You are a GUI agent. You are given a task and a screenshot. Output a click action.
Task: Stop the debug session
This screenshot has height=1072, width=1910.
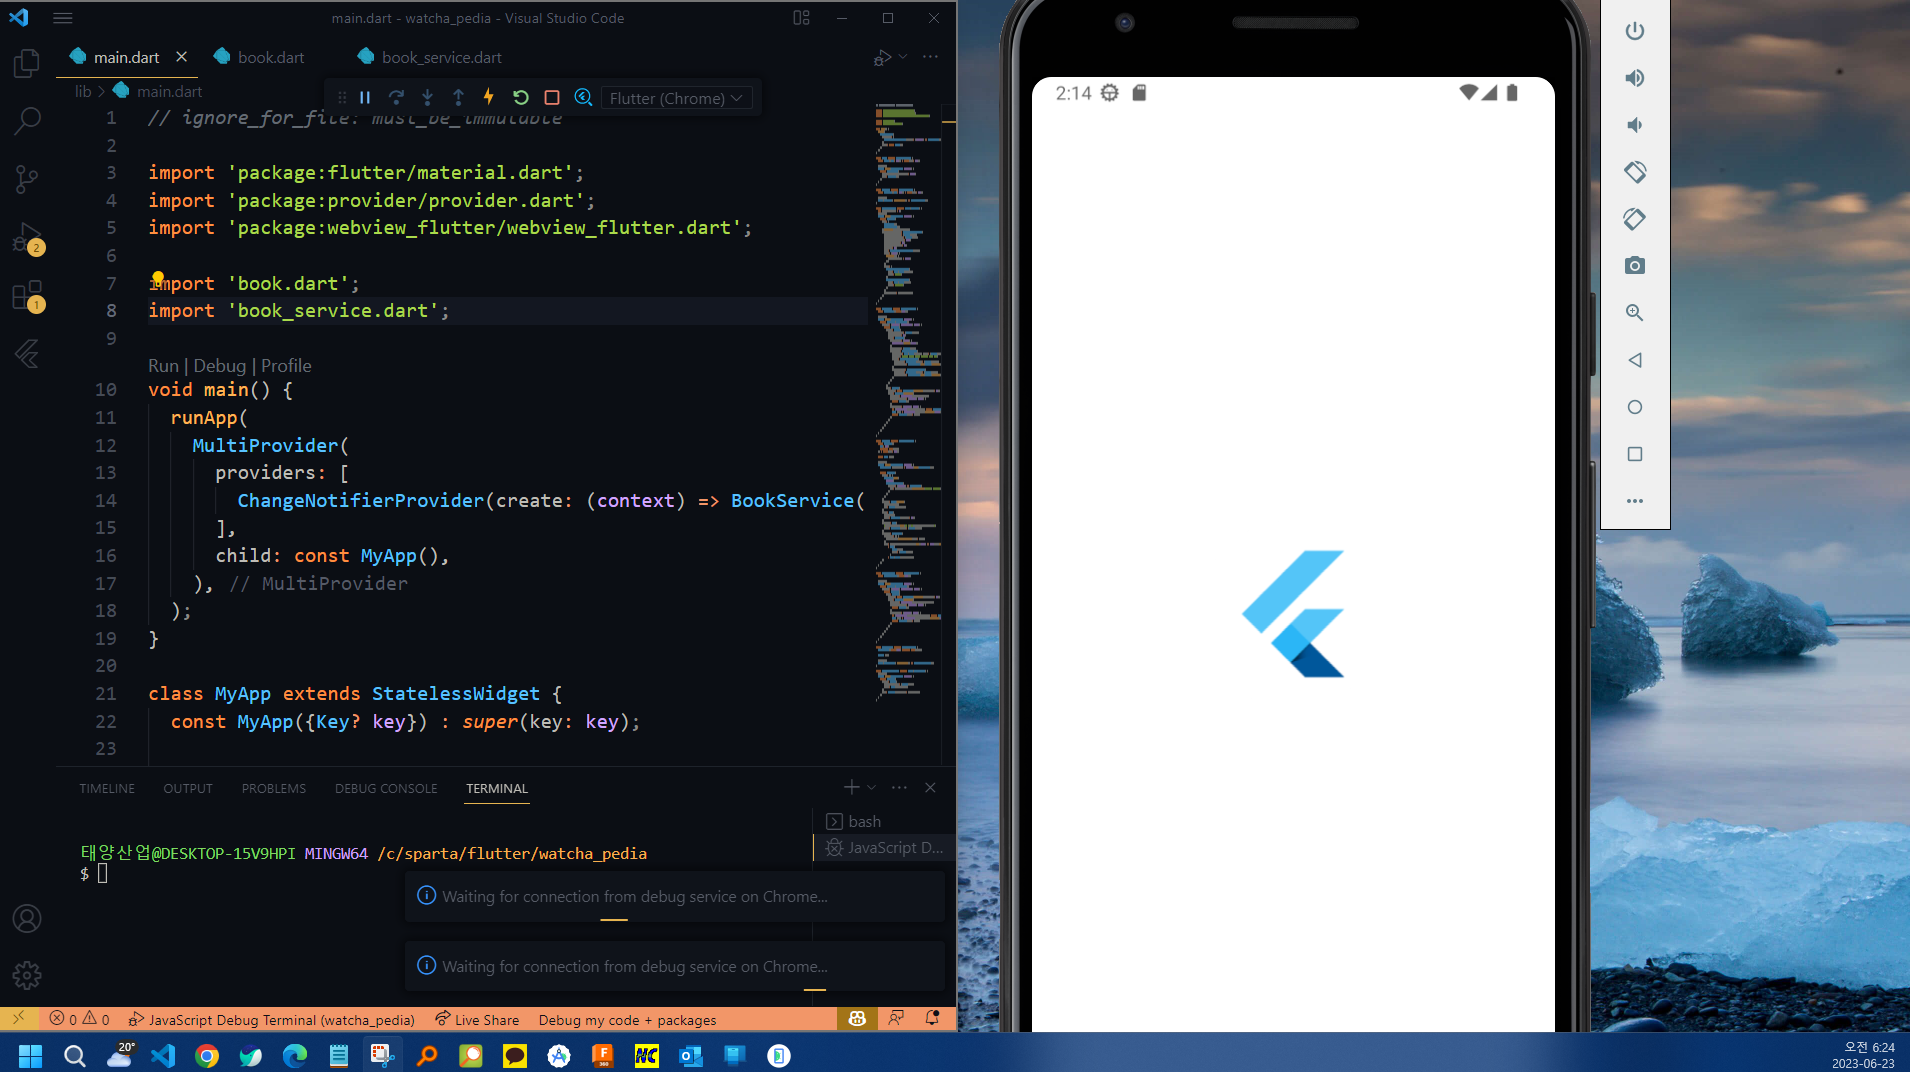point(551,97)
